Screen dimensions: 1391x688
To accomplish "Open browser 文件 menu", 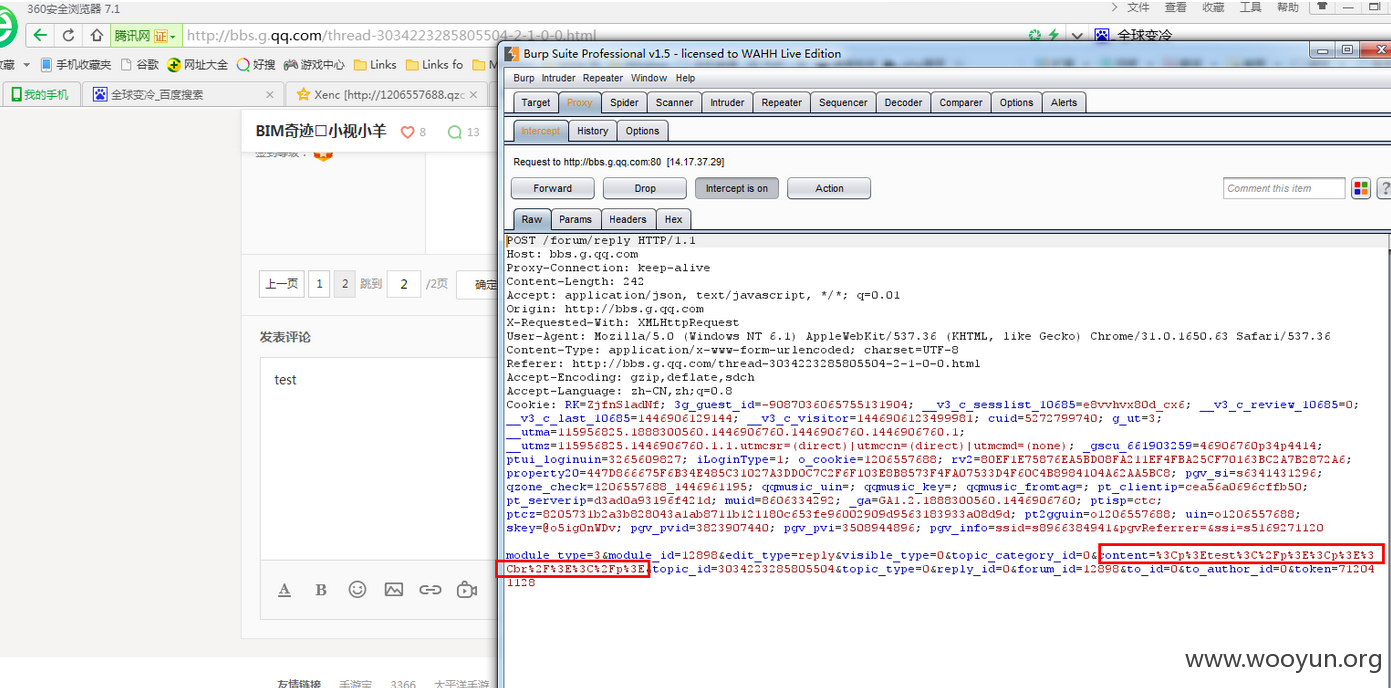I will coord(1138,7).
